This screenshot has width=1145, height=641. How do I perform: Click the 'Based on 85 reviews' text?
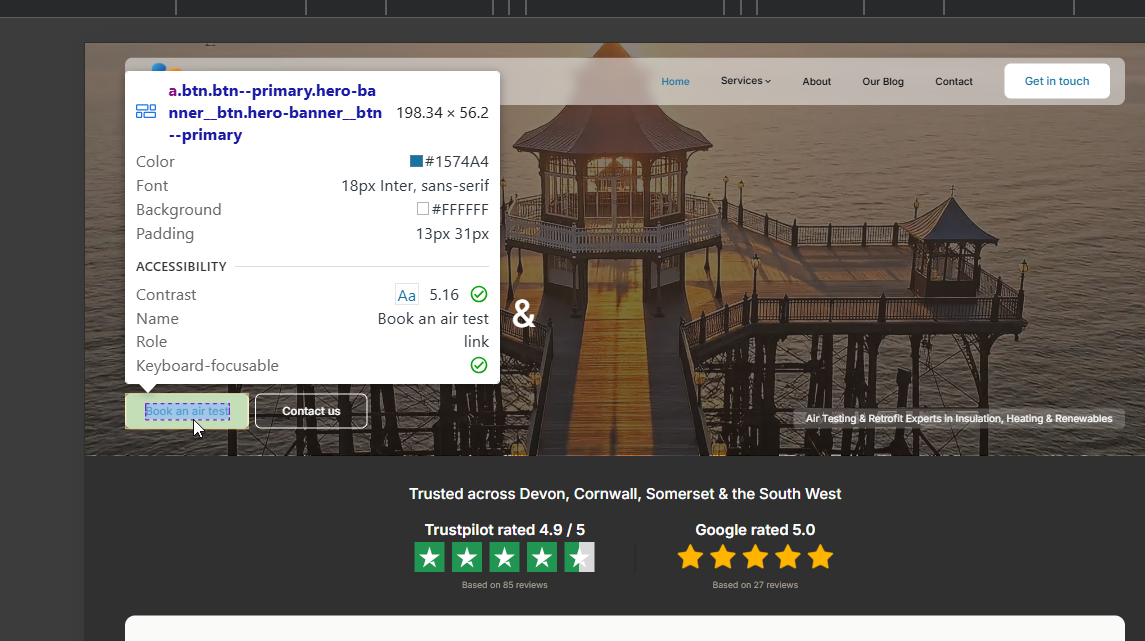click(505, 585)
